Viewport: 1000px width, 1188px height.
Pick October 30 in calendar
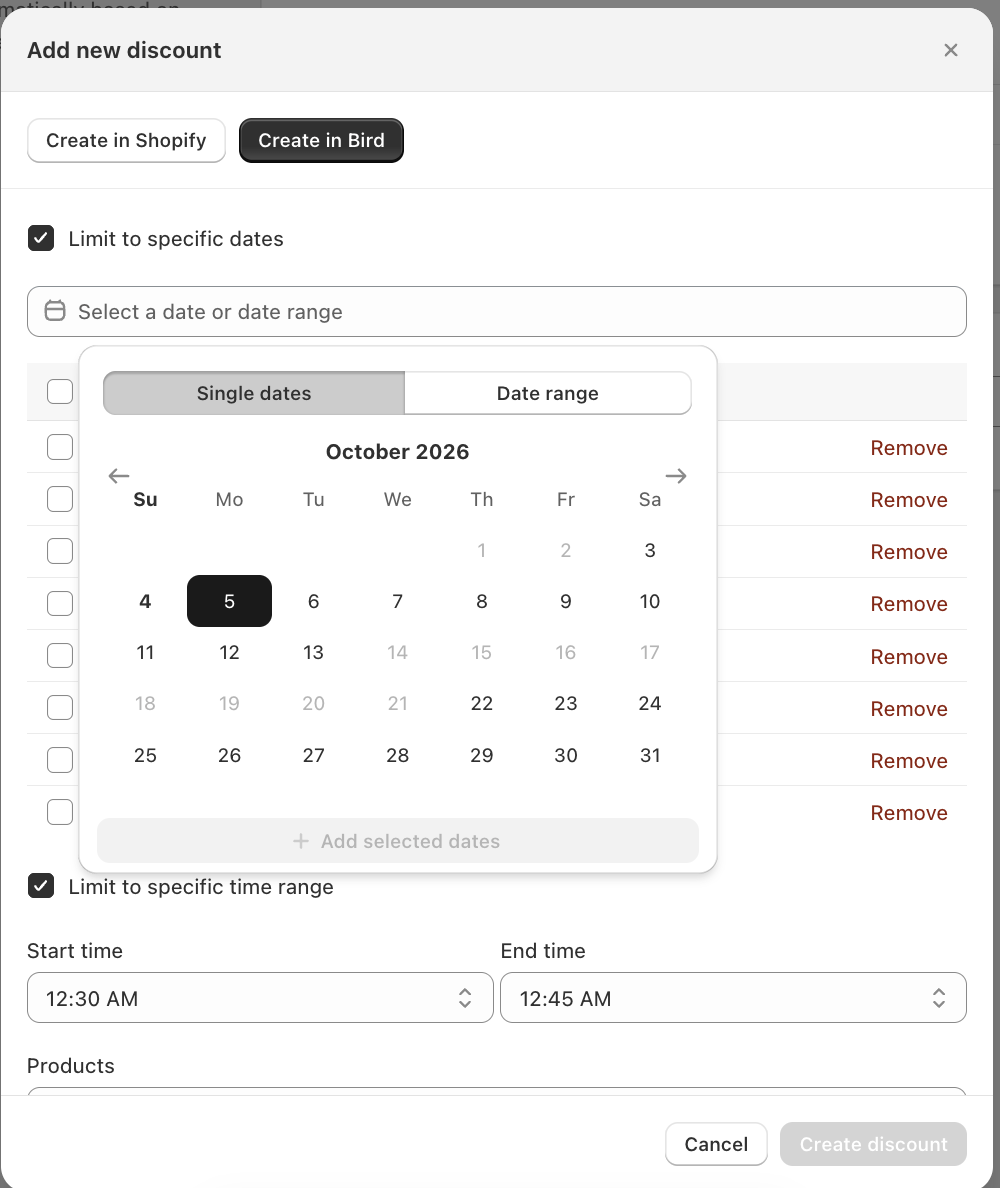(x=566, y=755)
